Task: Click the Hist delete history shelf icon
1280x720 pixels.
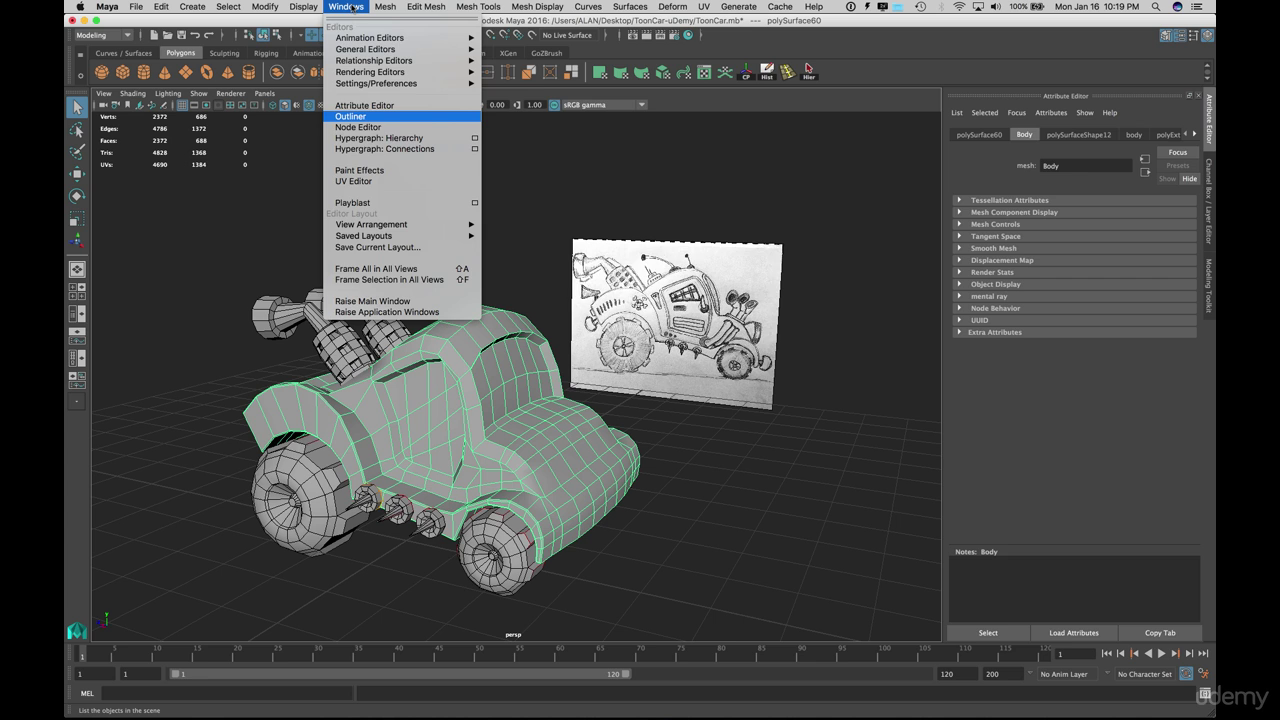Action: 767,72
